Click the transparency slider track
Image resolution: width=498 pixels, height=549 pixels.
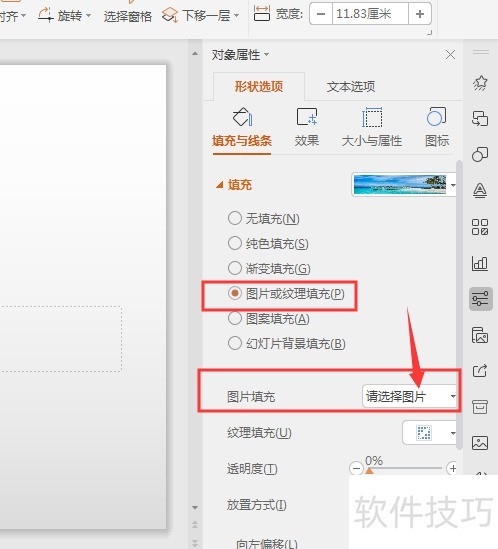coord(404,468)
